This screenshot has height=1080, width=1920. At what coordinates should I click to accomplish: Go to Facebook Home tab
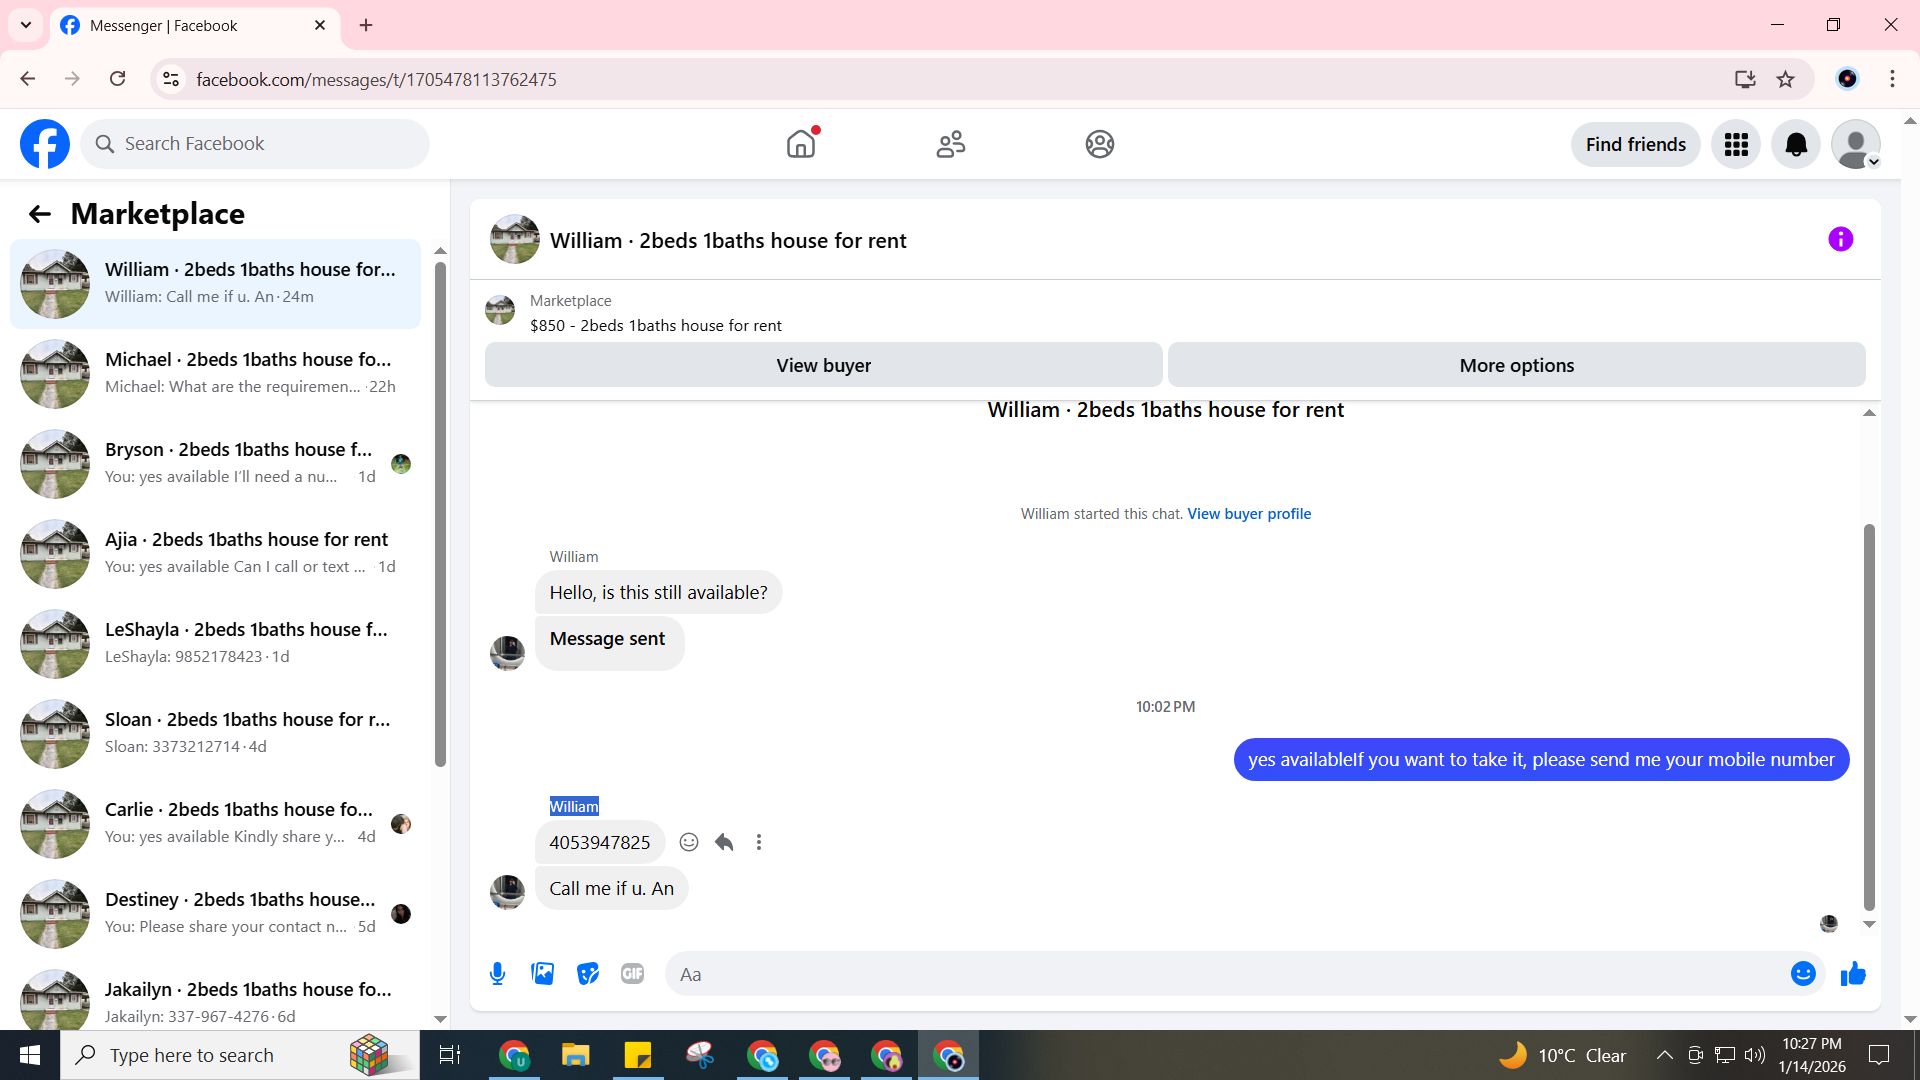(x=801, y=145)
